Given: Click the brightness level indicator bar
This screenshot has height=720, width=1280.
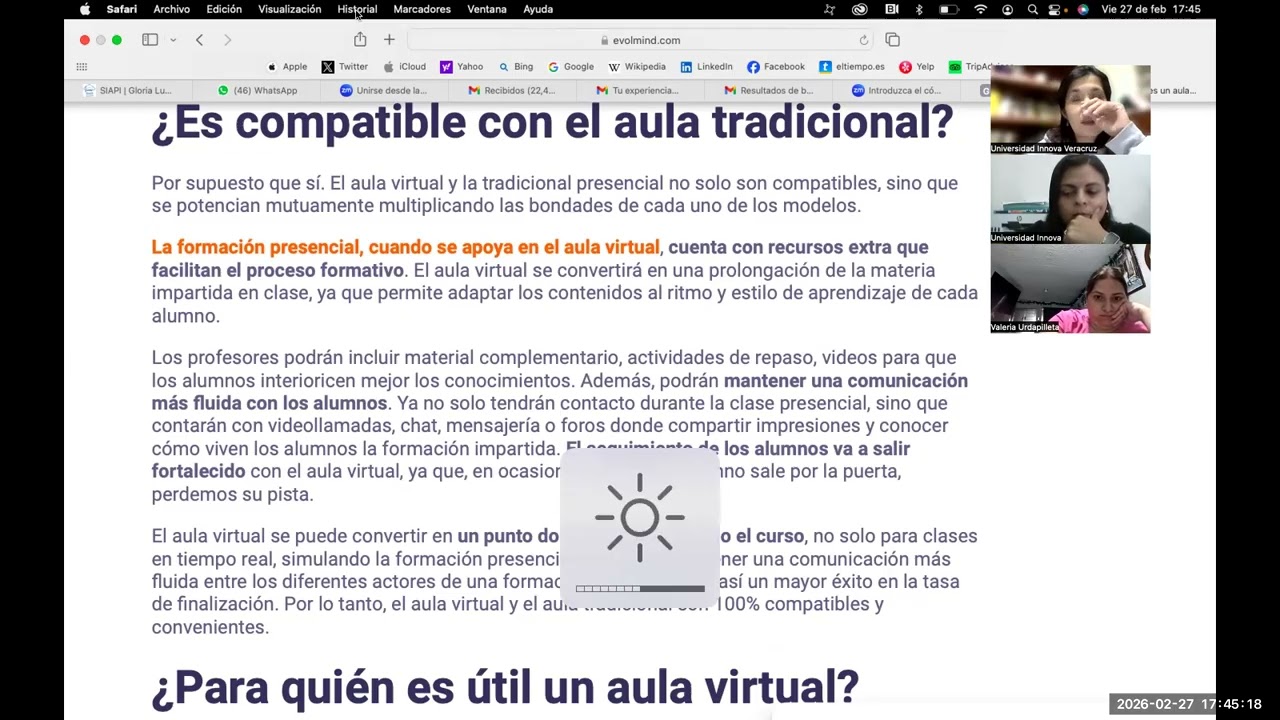Looking at the screenshot, I should point(640,589).
